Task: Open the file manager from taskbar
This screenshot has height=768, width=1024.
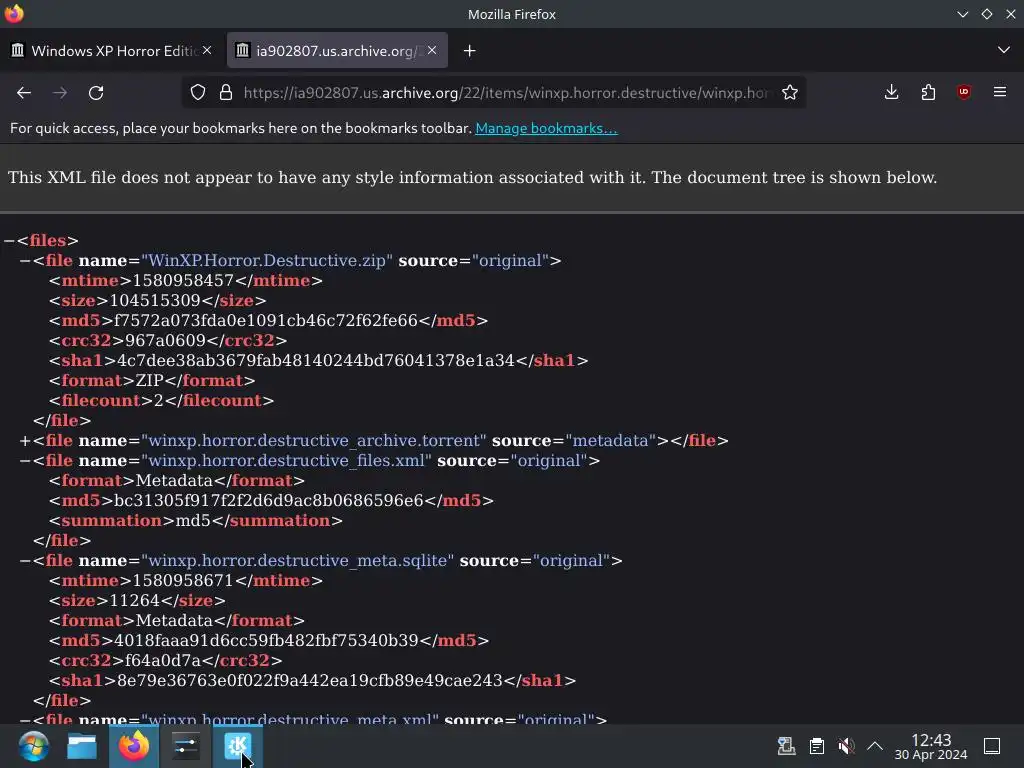Action: [82, 746]
